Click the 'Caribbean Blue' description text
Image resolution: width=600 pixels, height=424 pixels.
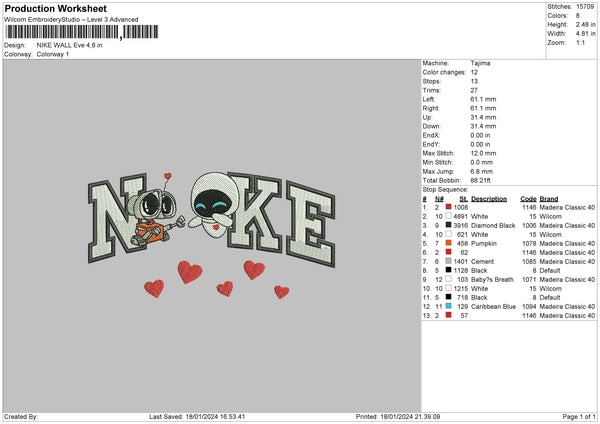[x=494, y=307]
